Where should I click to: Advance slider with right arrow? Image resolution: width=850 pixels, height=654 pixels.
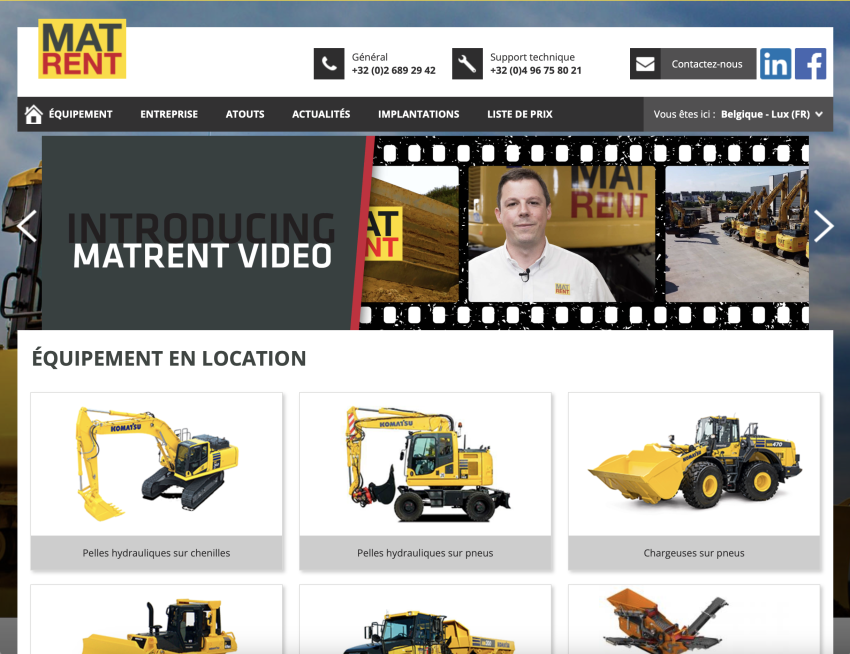pyautogui.click(x=822, y=227)
